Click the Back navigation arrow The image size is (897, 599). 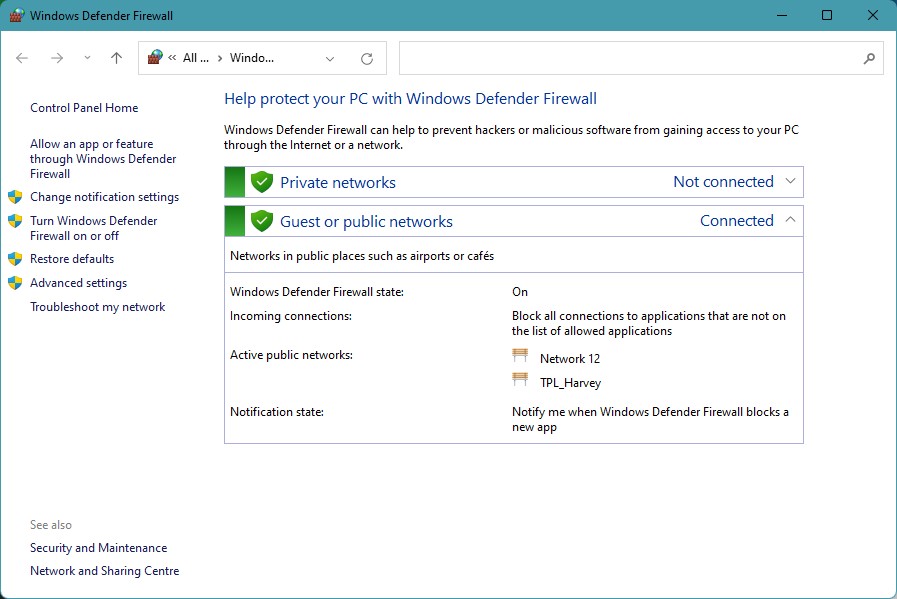(x=22, y=58)
